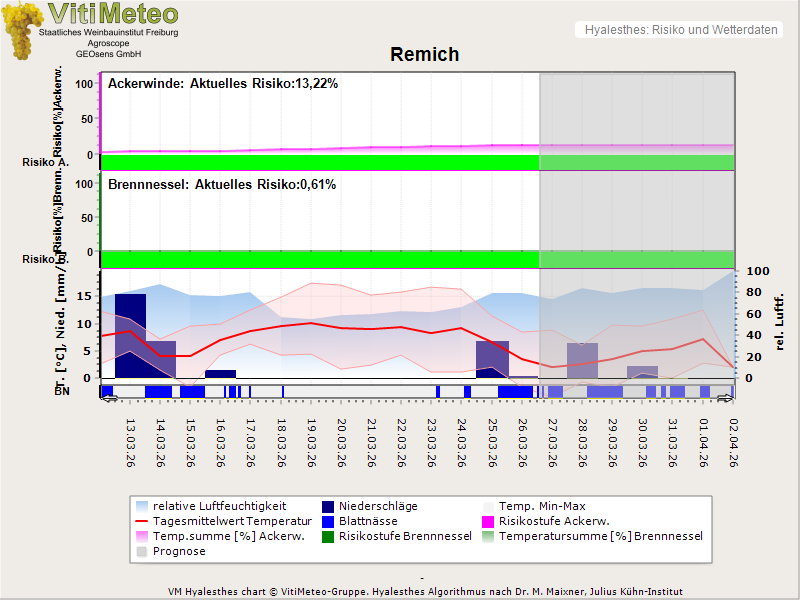This screenshot has height=600, width=800.
Task: Click the Prognose legend grey swatch
Action: pos(142,552)
